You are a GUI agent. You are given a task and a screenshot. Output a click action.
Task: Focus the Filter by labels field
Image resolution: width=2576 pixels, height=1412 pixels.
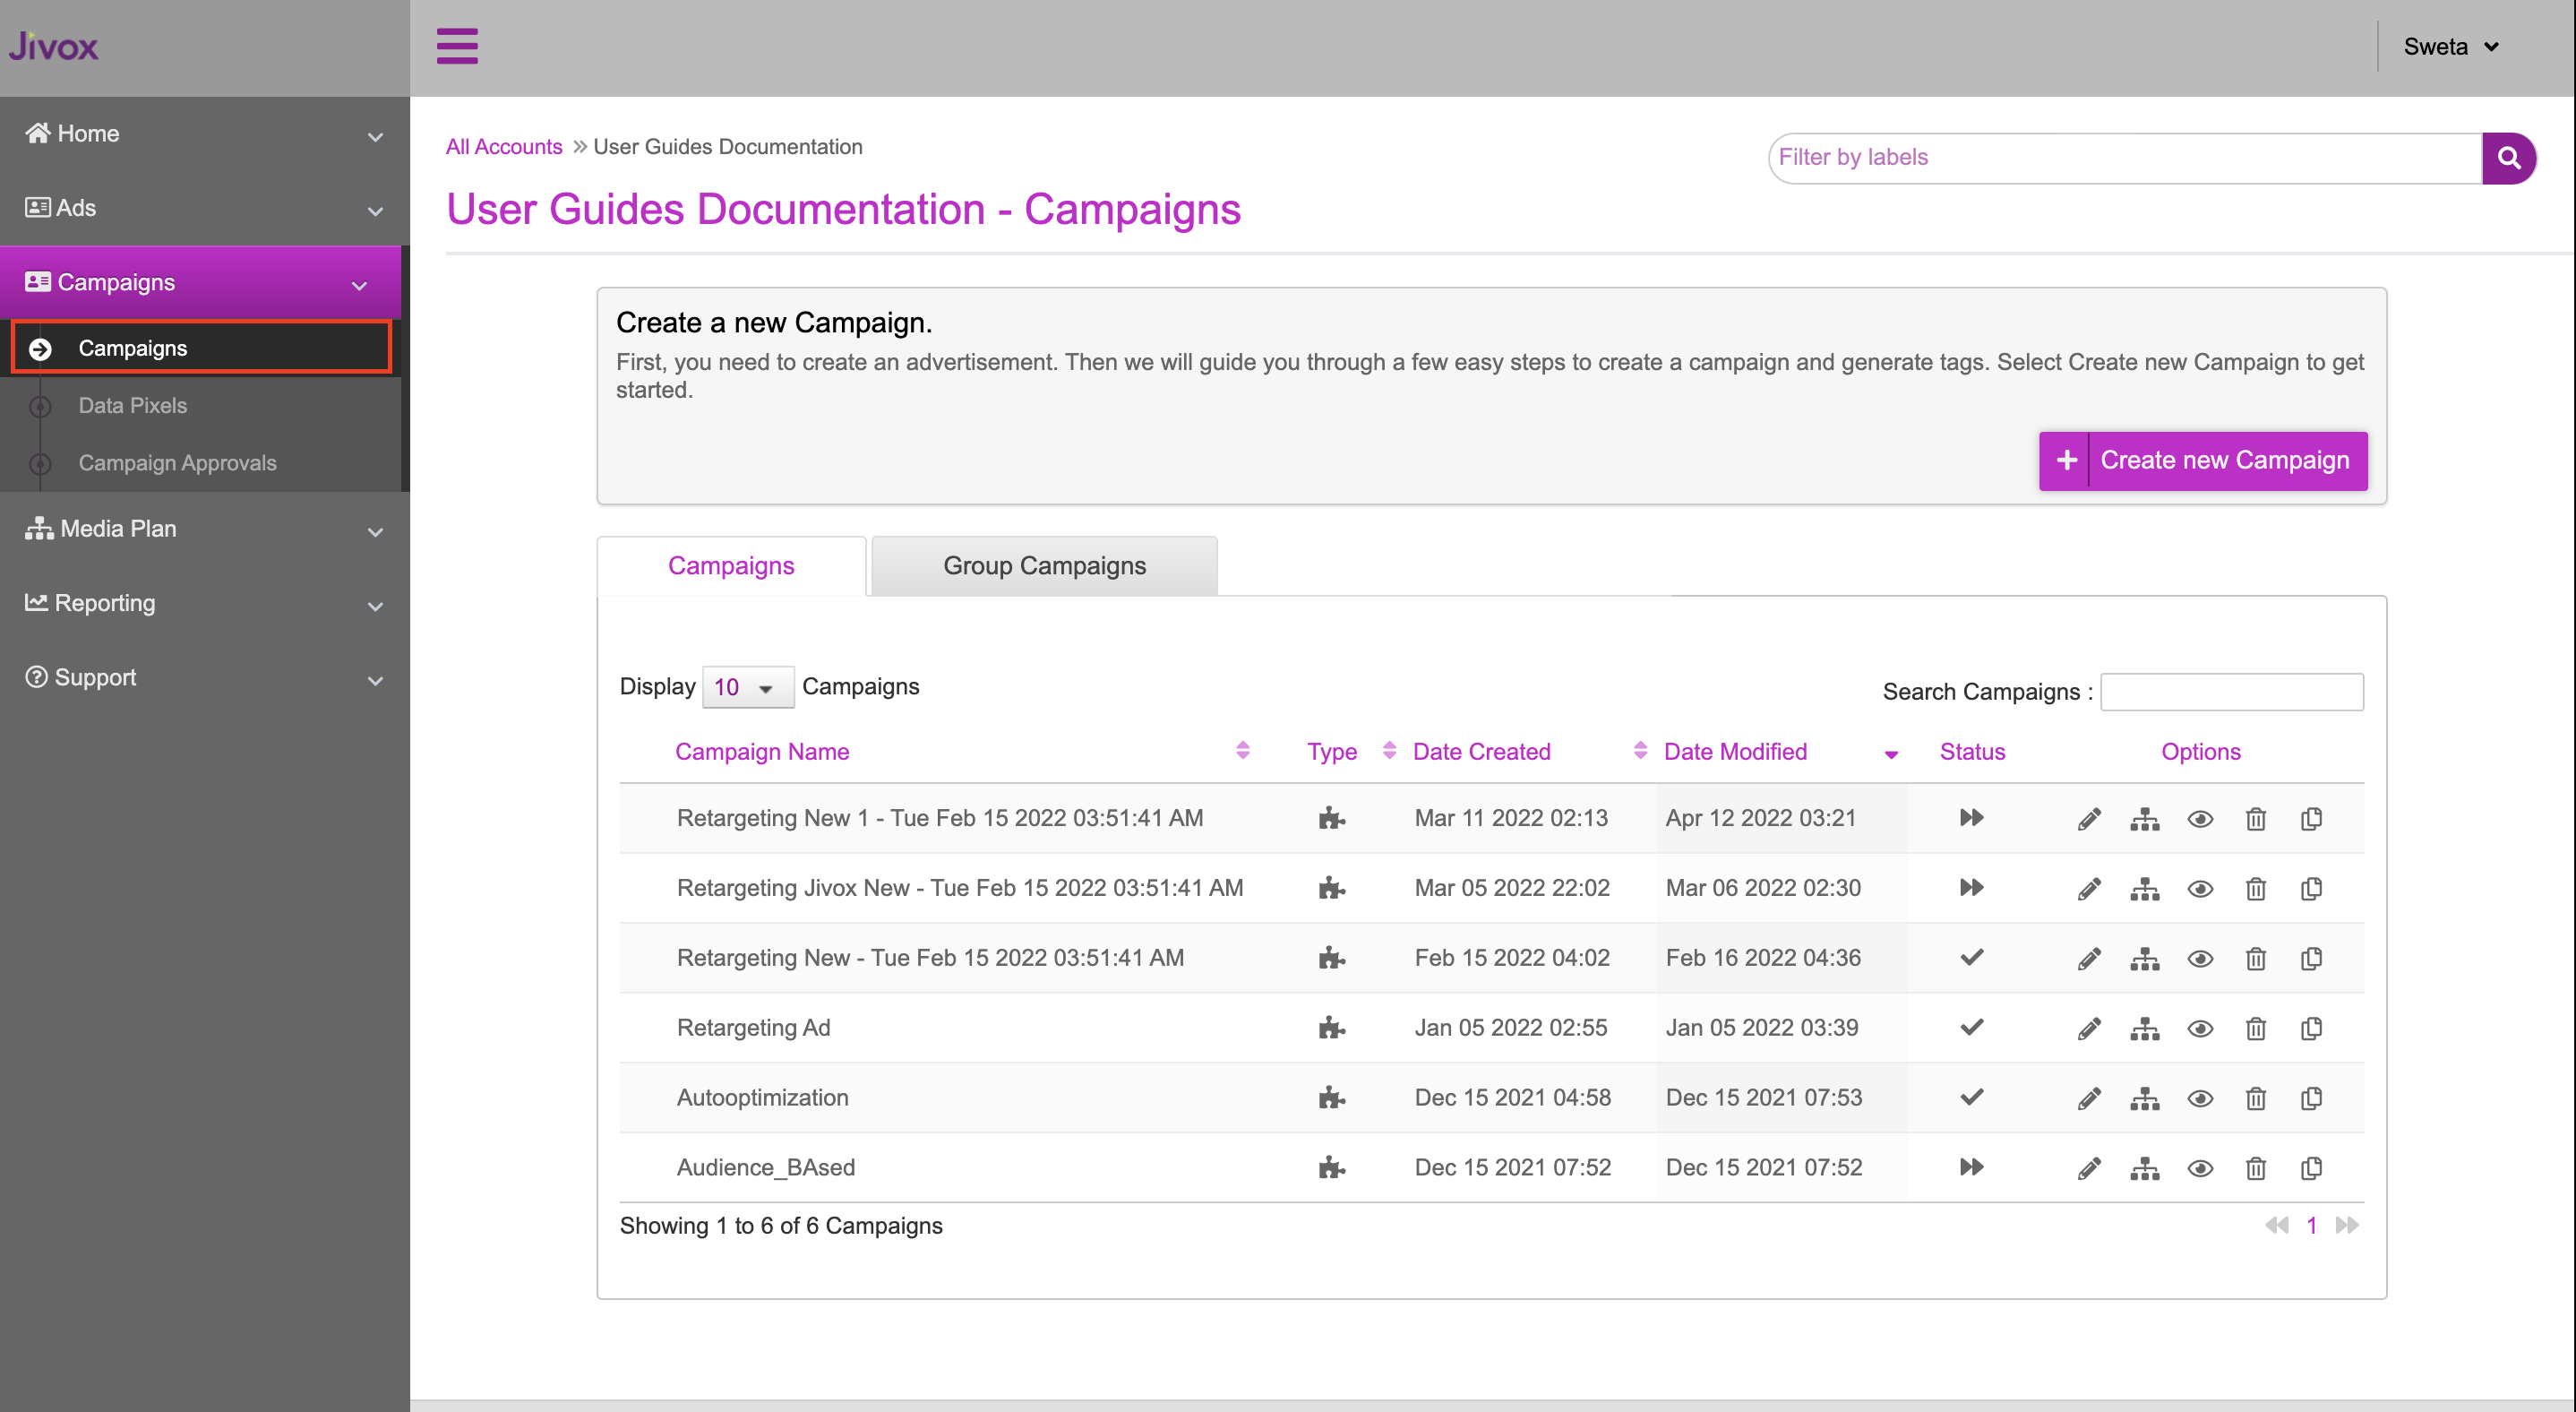(x=2125, y=158)
